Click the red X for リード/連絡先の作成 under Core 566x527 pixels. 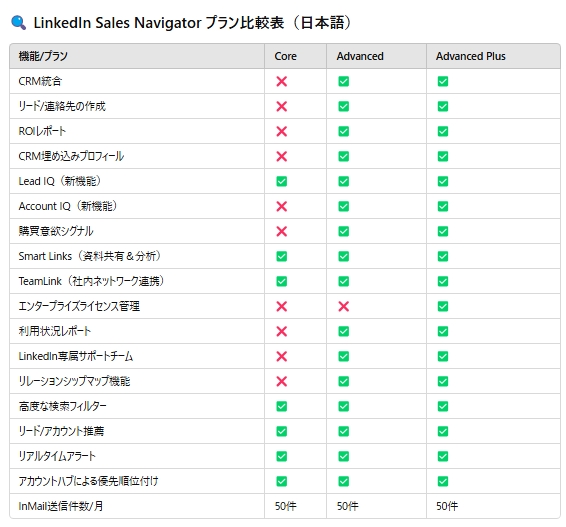click(x=282, y=106)
